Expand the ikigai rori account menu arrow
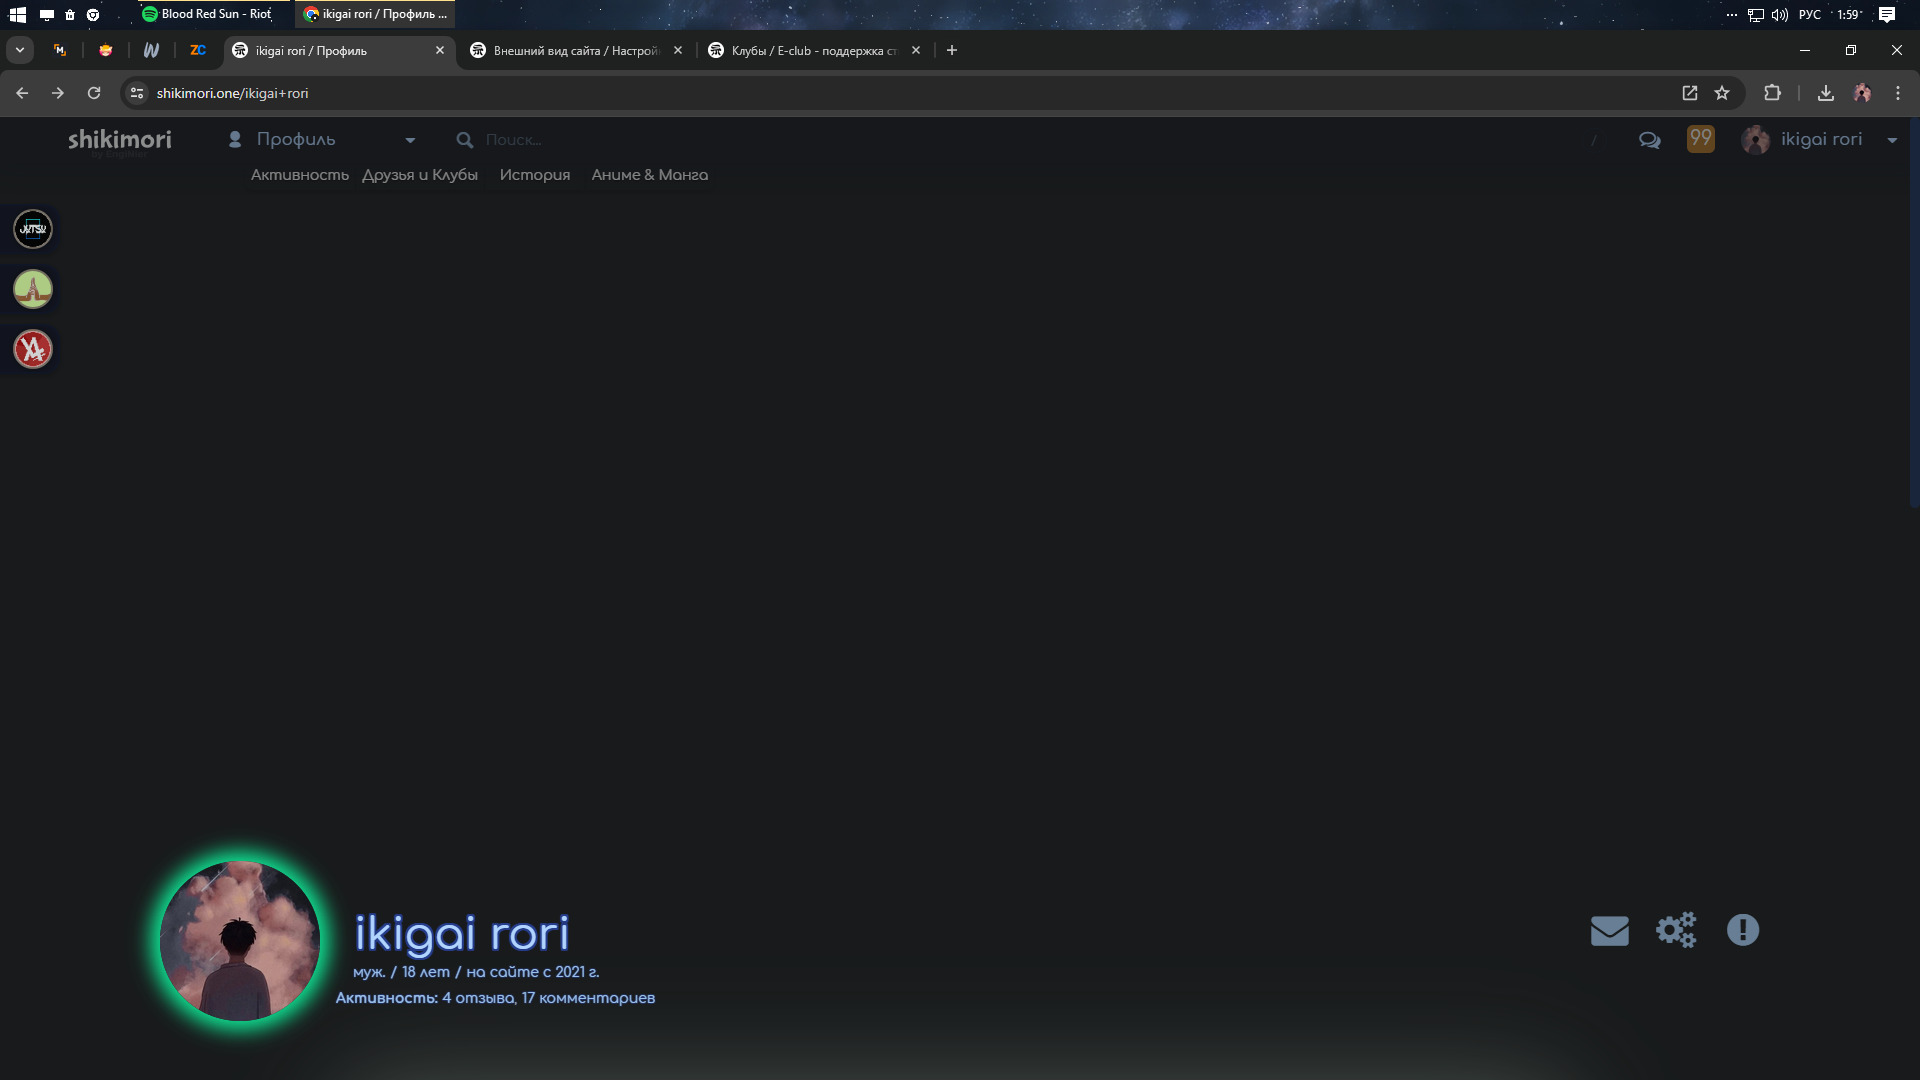The image size is (1920, 1080). (x=1892, y=140)
